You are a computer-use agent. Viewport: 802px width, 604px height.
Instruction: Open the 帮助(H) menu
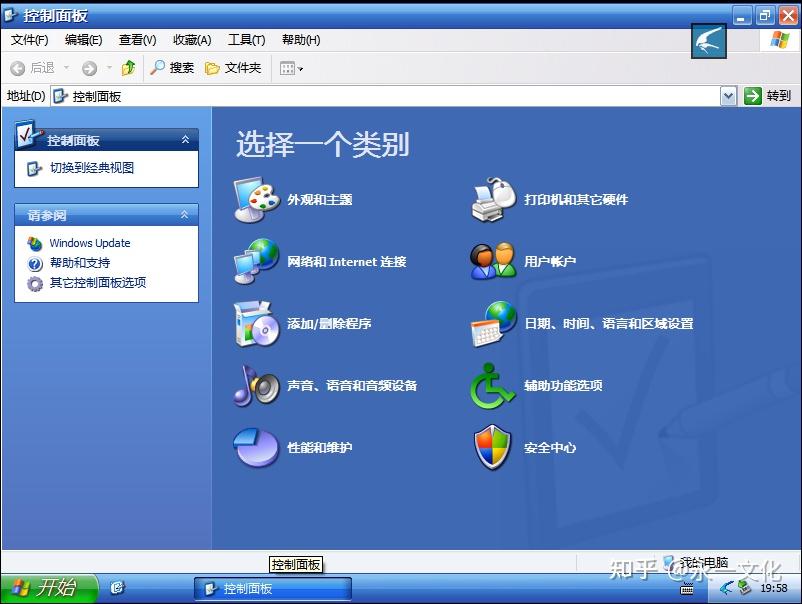(x=301, y=40)
